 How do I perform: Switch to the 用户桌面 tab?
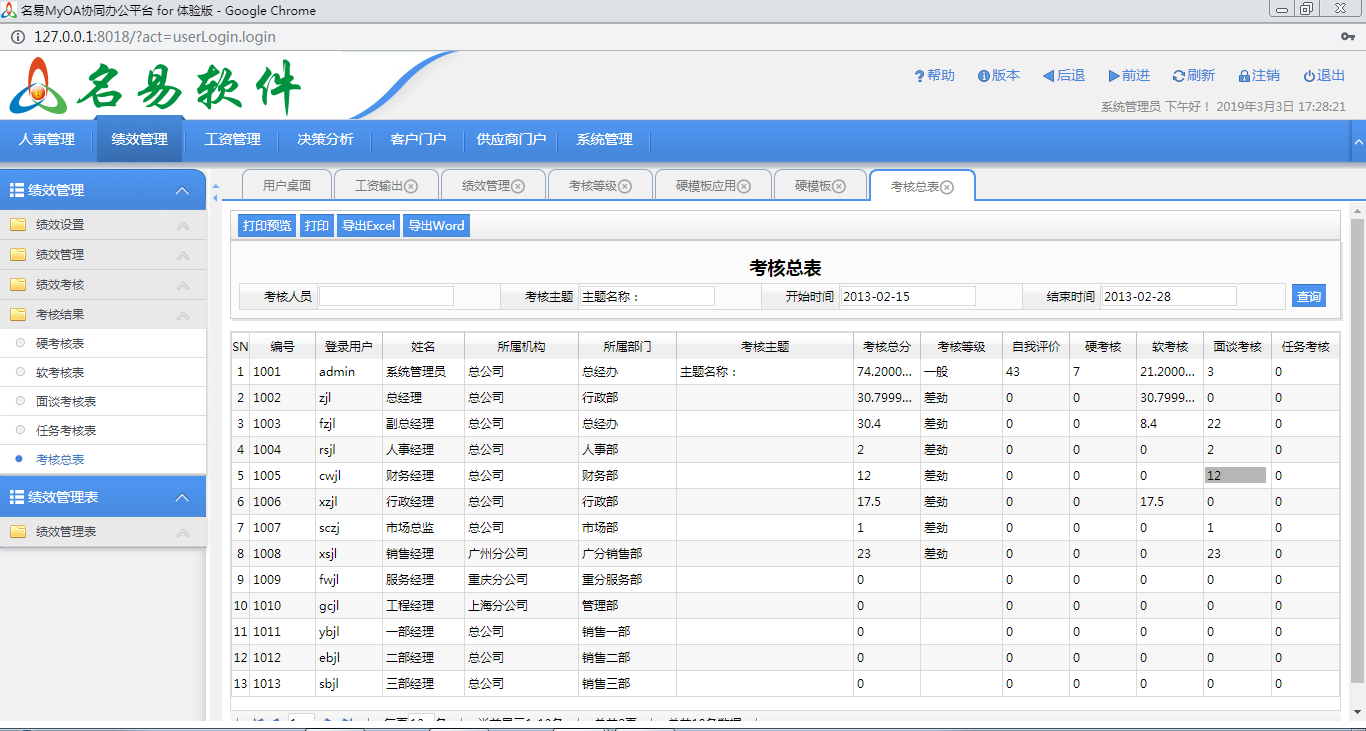click(x=287, y=186)
